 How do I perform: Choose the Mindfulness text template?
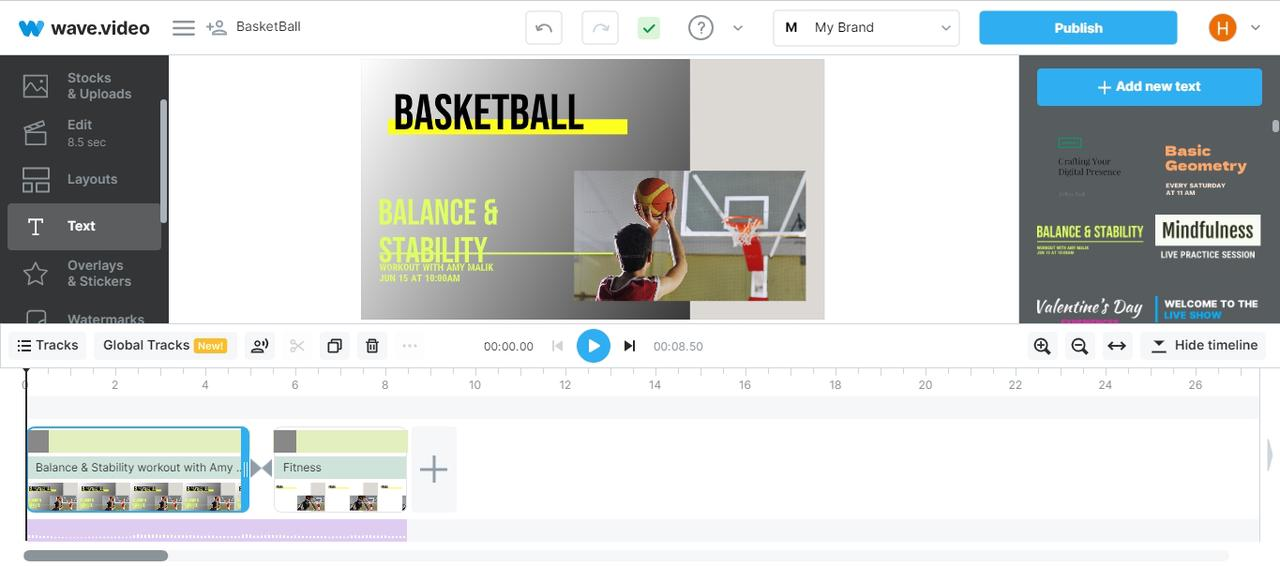[1207, 240]
